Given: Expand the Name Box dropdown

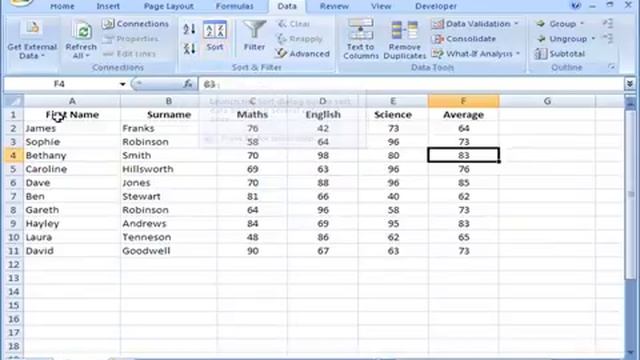Looking at the screenshot, I should coord(122,84).
